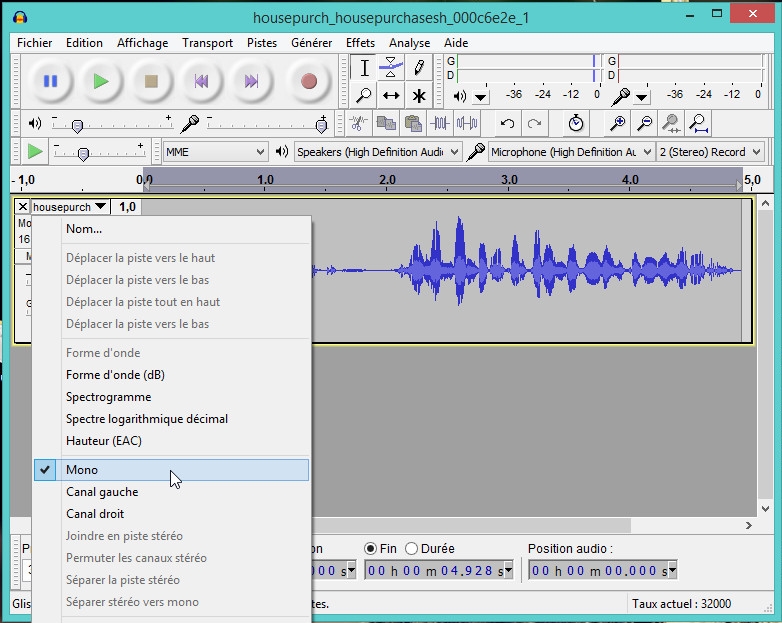Click the vertical scrollbar down arrow
The height and width of the screenshot is (623, 782).
point(765,509)
